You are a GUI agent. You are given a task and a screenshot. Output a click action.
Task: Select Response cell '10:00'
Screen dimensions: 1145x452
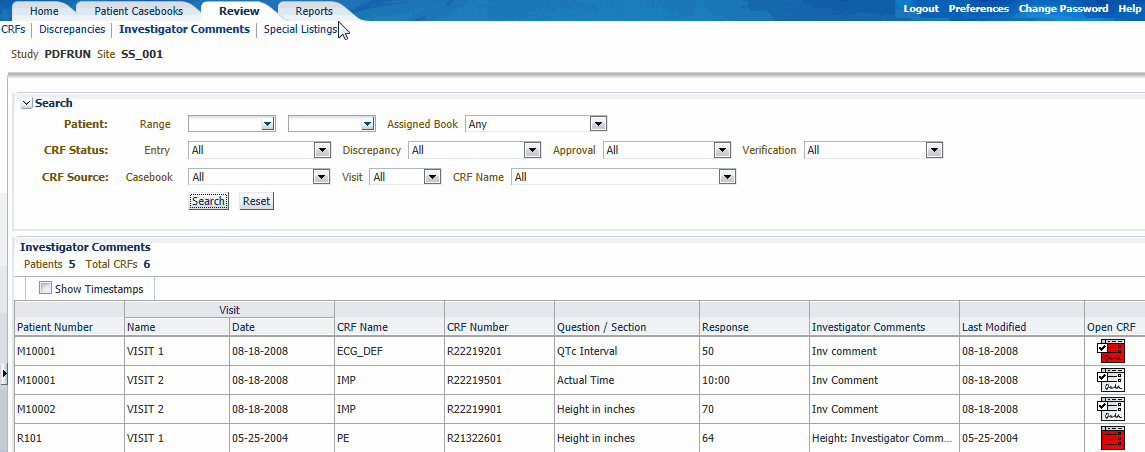tap(754, 380)
